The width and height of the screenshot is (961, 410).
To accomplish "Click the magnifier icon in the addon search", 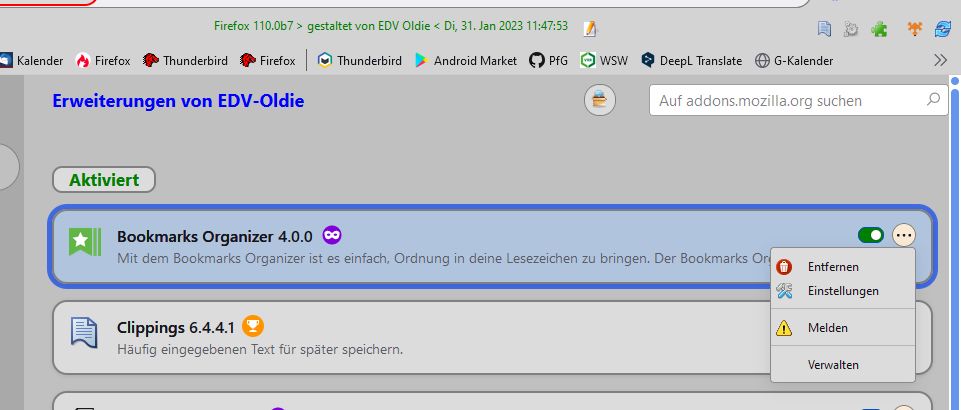I will point(933,99).
